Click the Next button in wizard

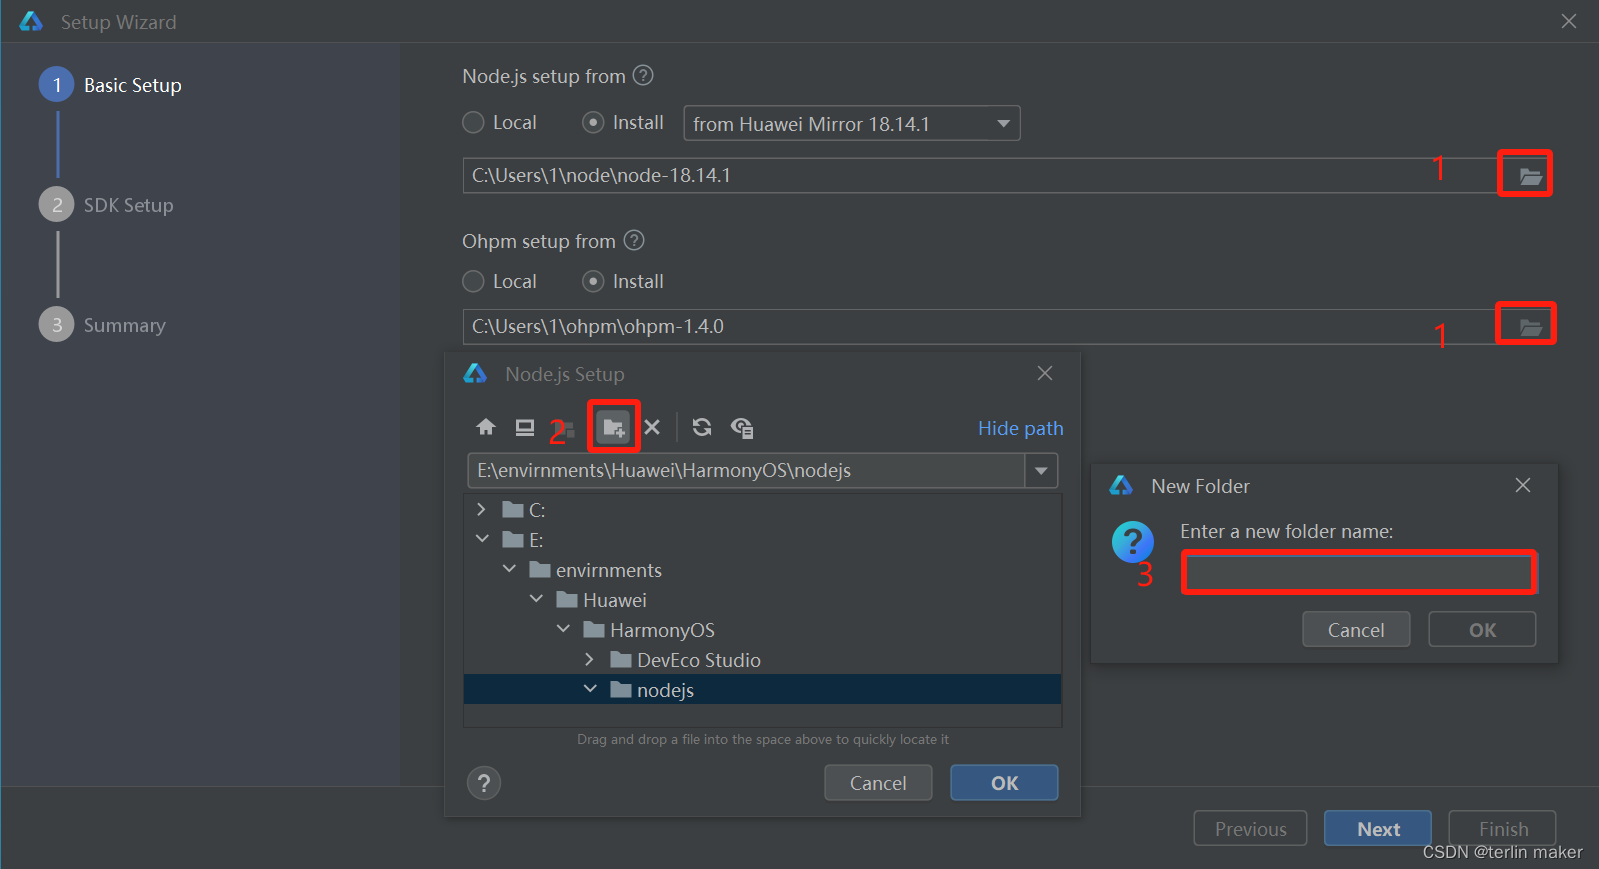[x=1378, y=829]
